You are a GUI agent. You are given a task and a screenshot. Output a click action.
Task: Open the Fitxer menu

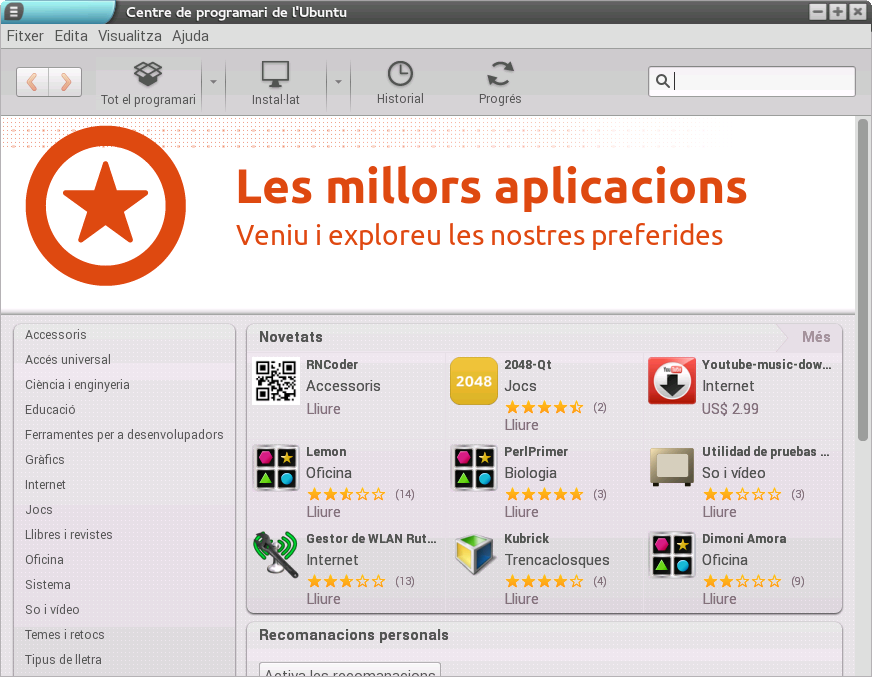(x=25, y=36)
